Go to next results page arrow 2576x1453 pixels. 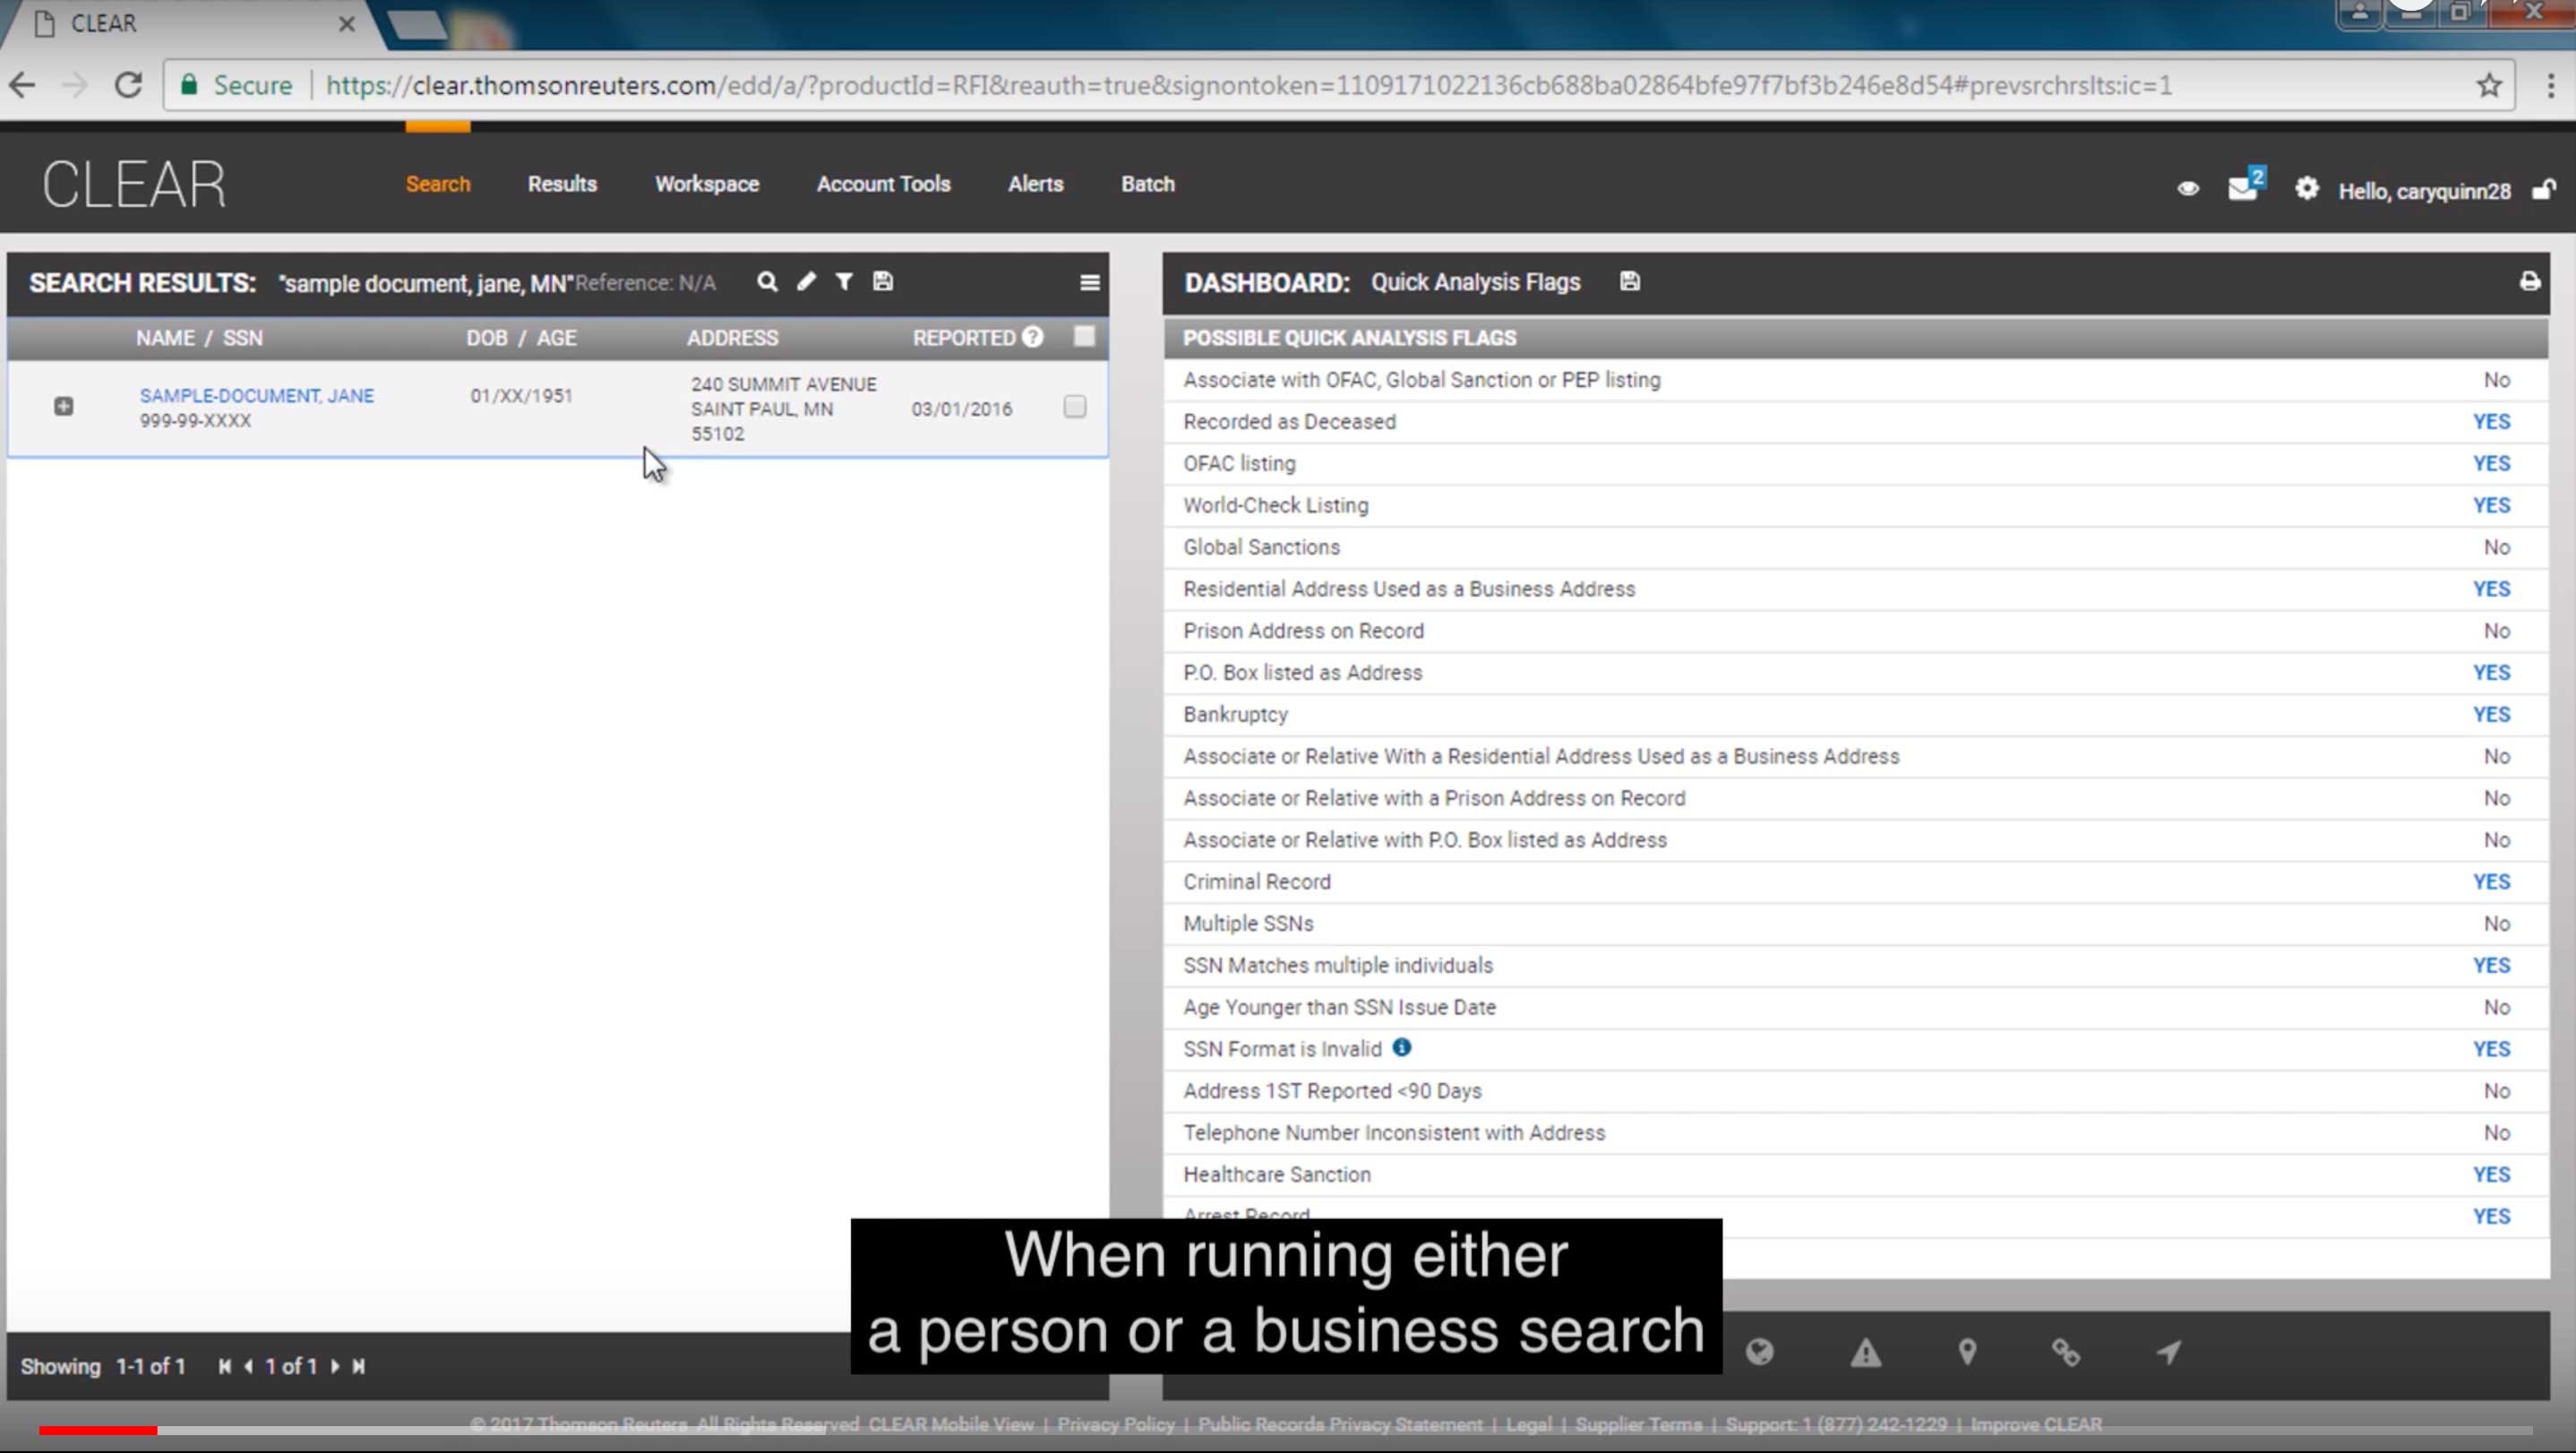tap(336, 1366)
